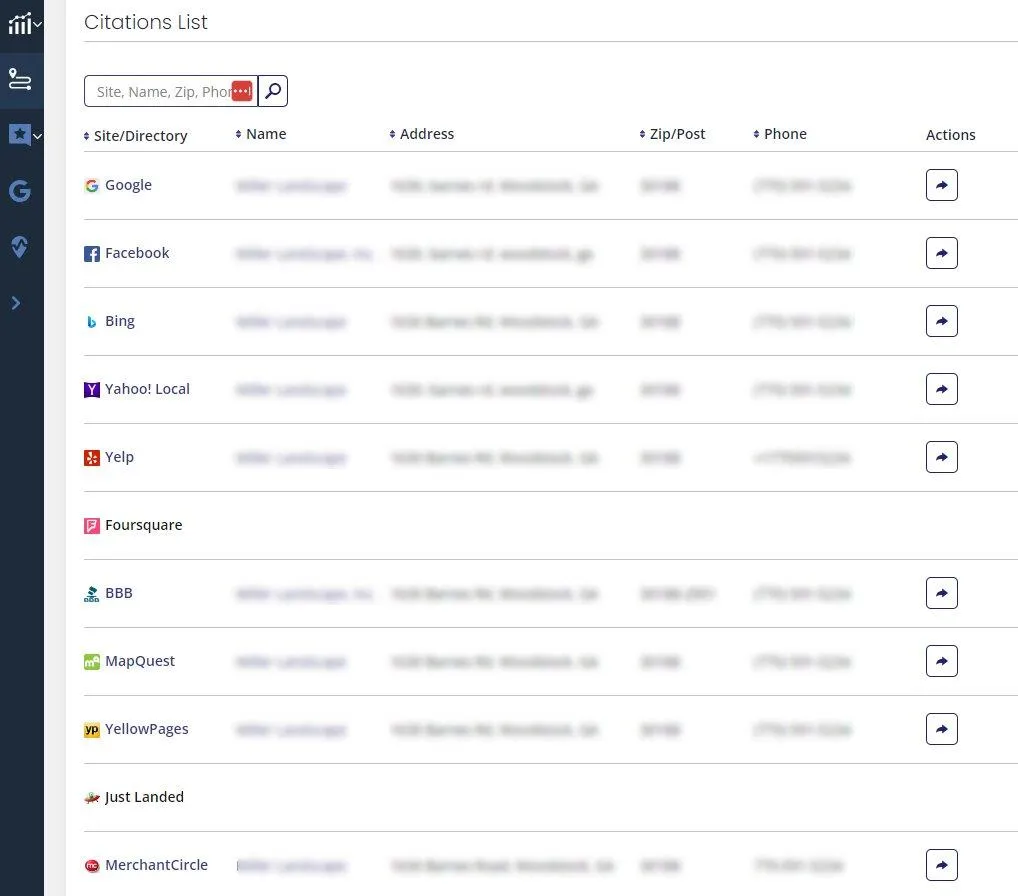Image resolution: width=1018 pixels, height=896 pixels.
Task: Open the reports chart icon in sidebar
Action: (19, 24)
